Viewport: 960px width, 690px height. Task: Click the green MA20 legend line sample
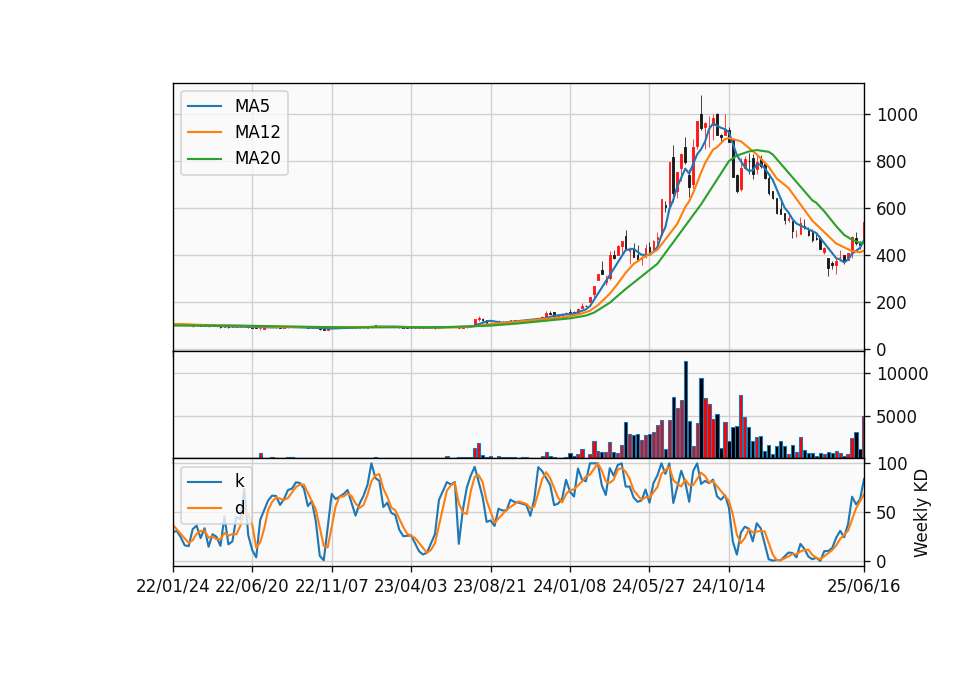(x=204, y=158)
